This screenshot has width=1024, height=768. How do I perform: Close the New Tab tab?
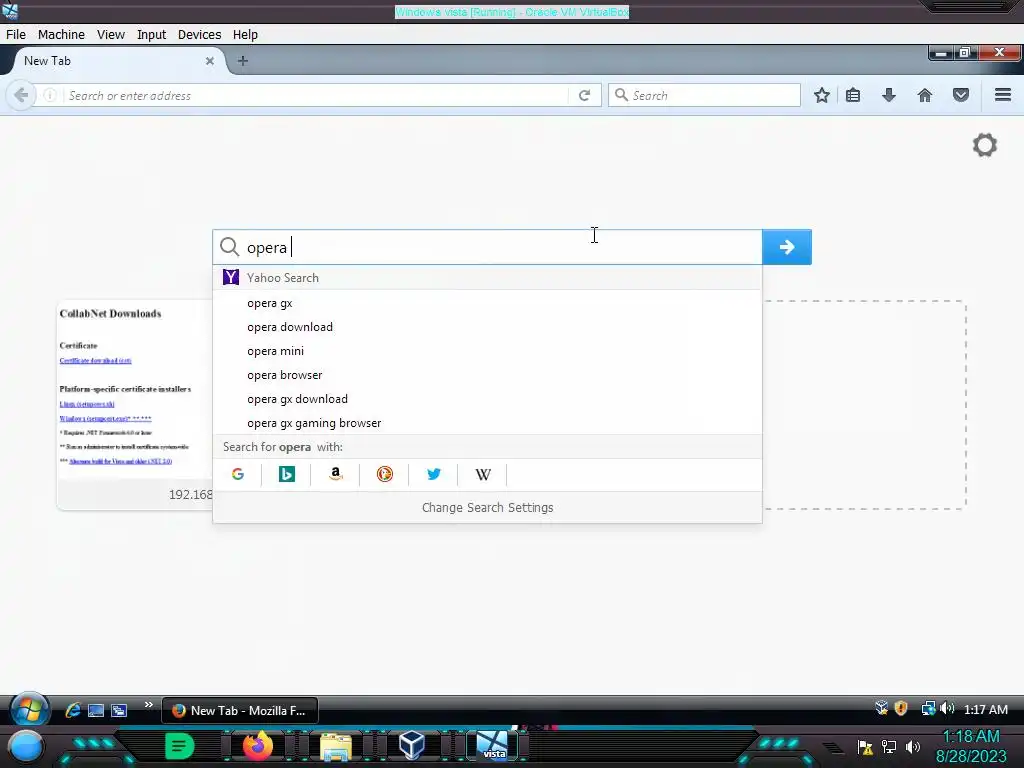(x=210, y=61)
